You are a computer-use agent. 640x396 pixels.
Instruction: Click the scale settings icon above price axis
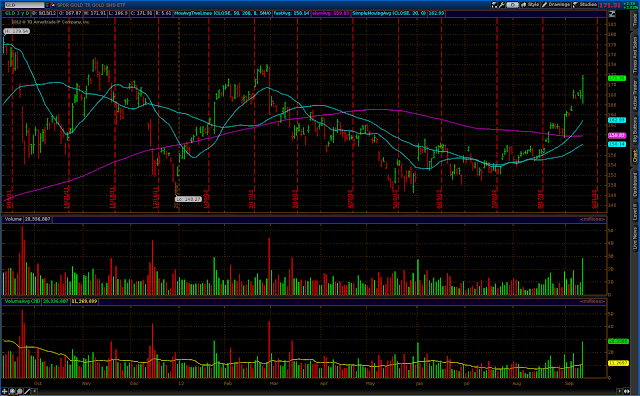pyautogui.click(x=612, y=13)
